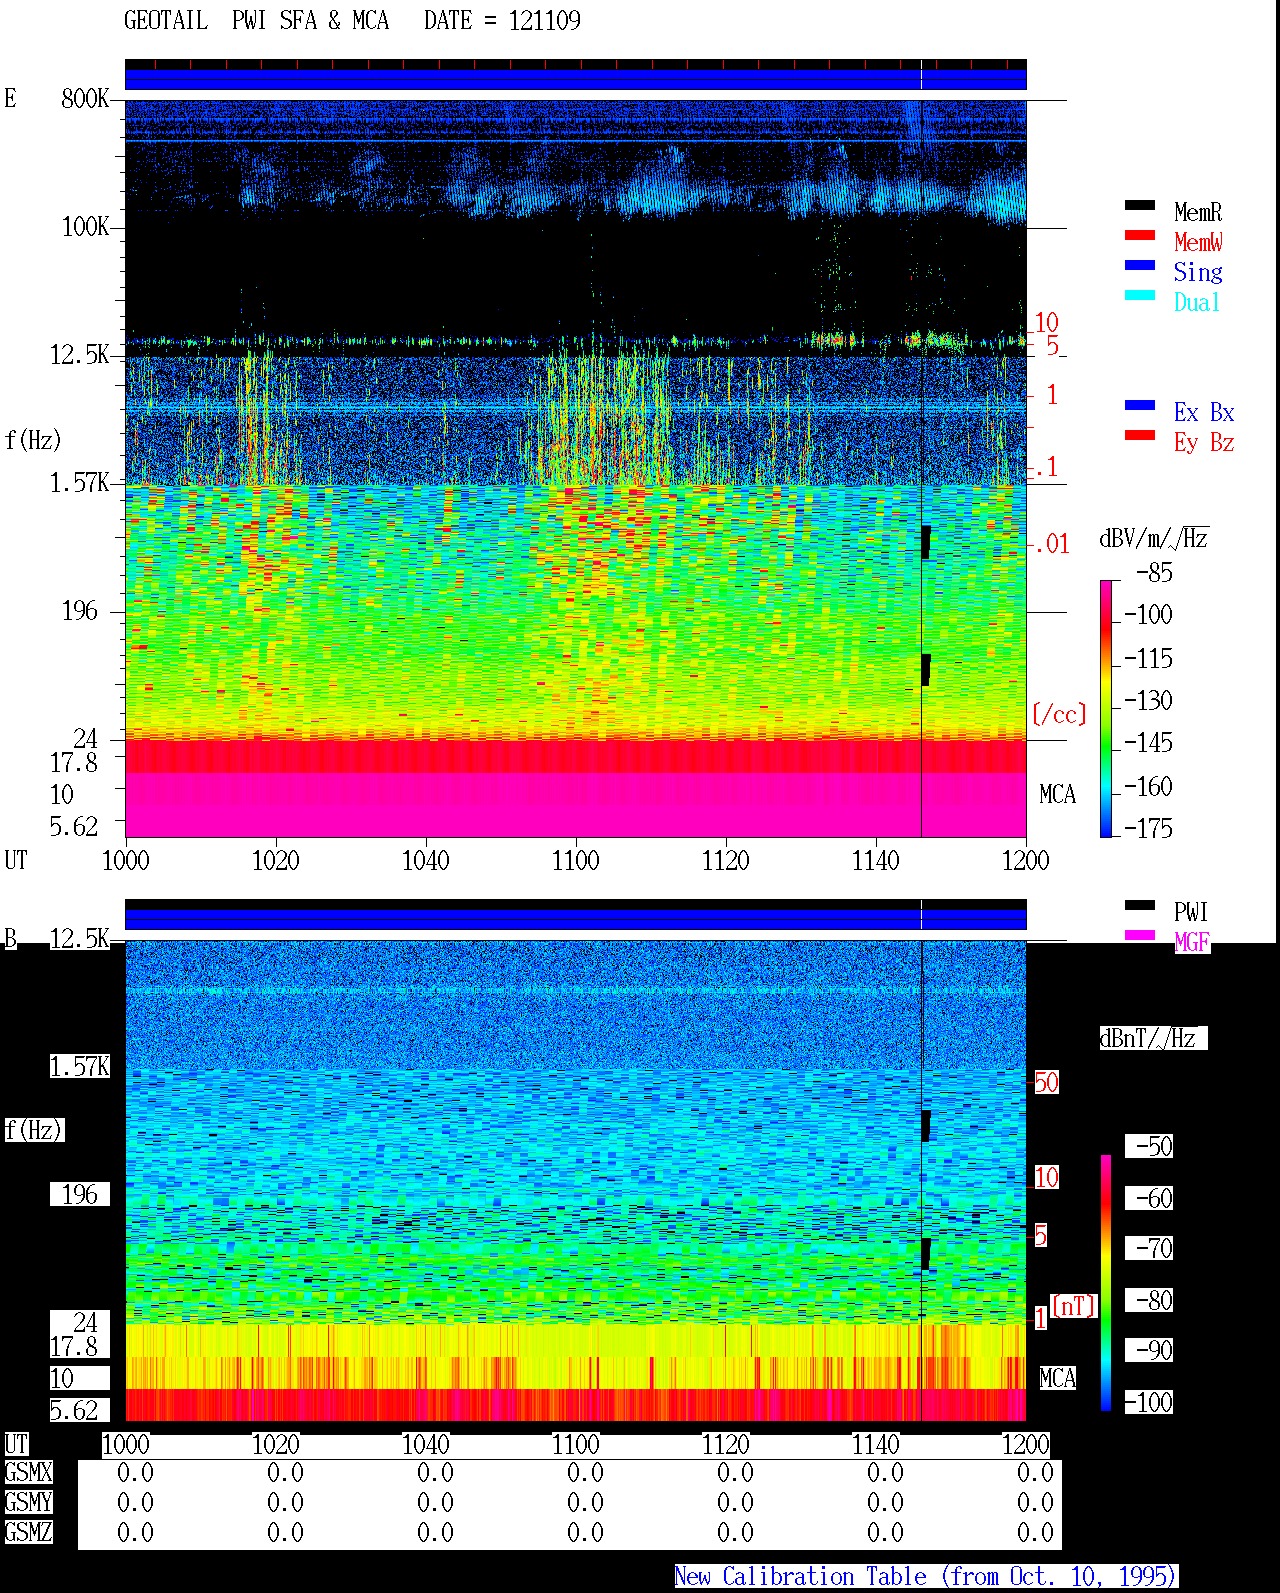The image size is (1280, 1593).
Task: Click the MCA label beside B panel
Action: [x=1057, y=1378]
